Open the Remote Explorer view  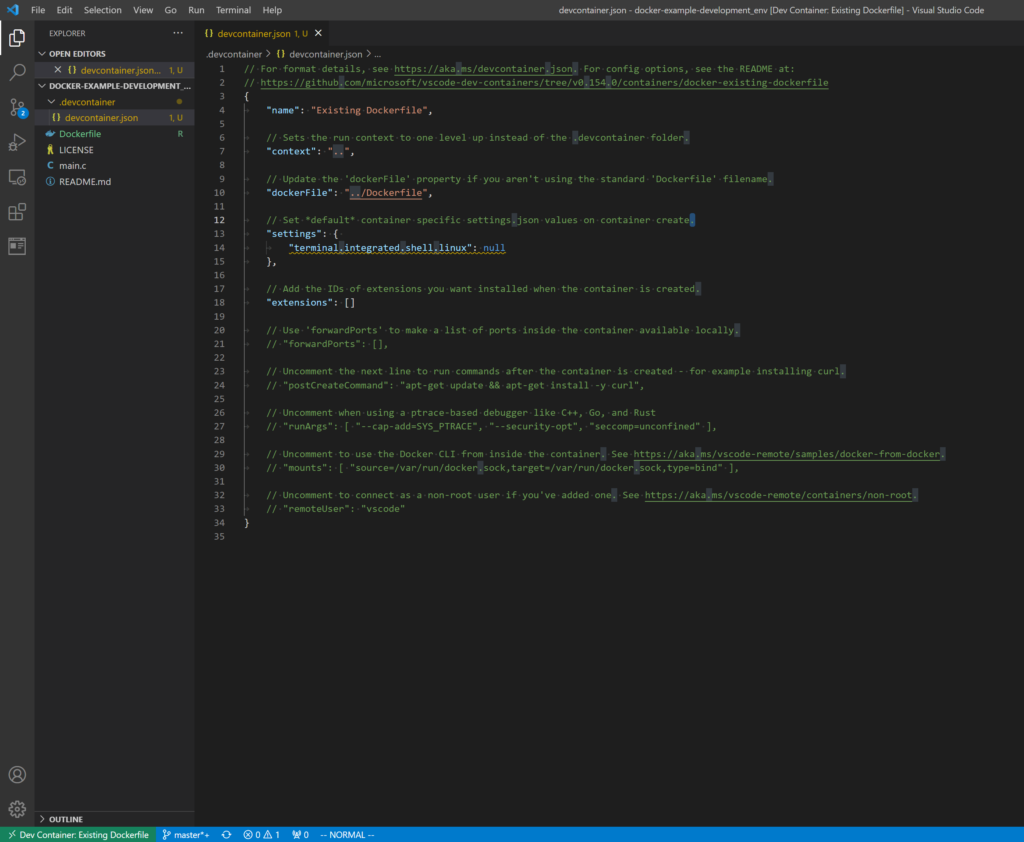pyautogui.click(x=17, y=177)
